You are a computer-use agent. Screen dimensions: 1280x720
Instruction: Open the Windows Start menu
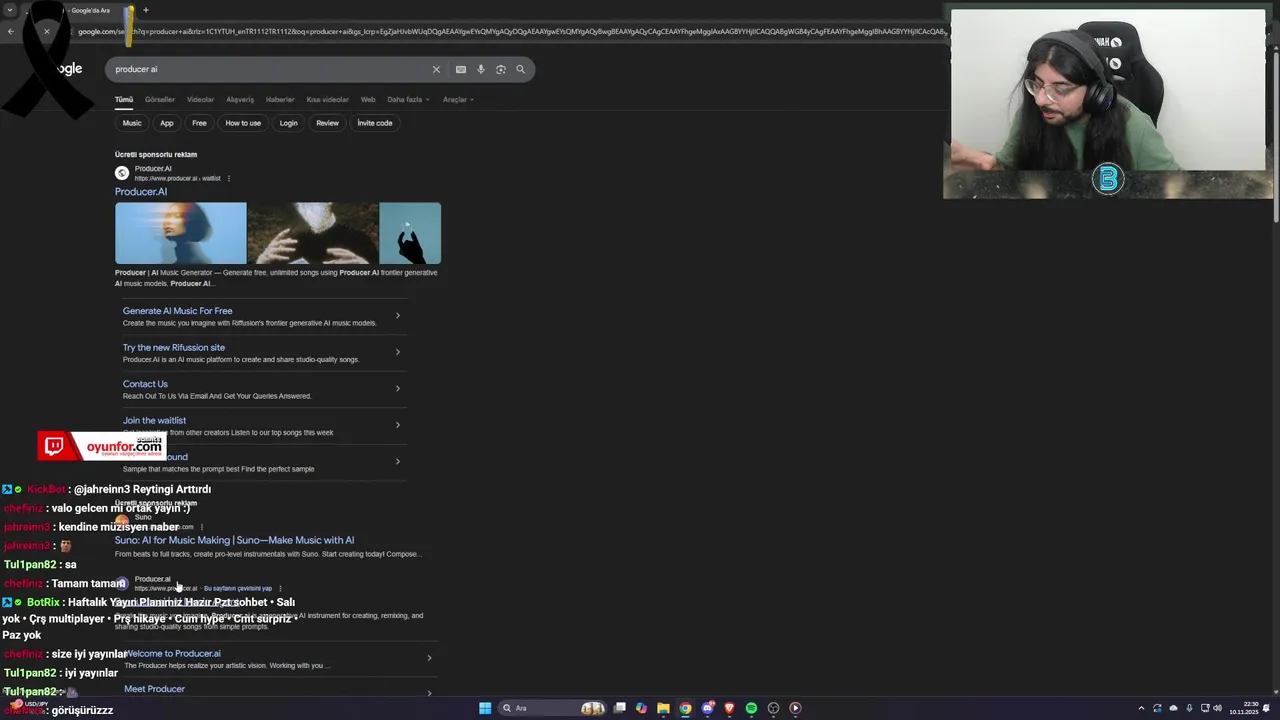(485, 708)
